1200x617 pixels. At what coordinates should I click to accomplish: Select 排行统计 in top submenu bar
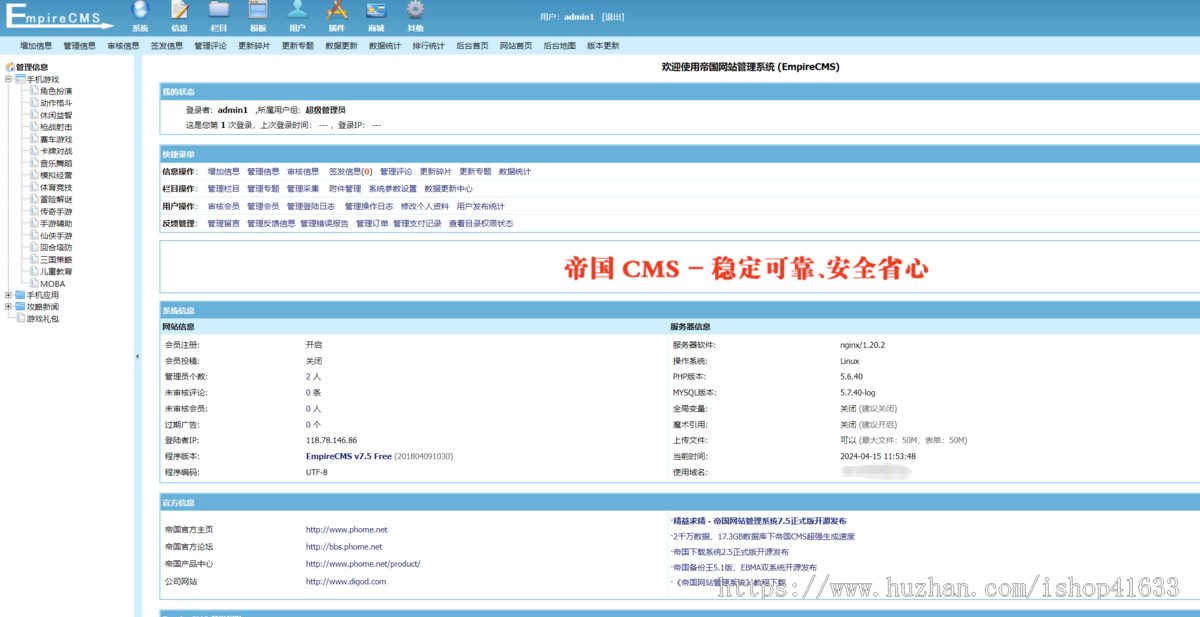(x=429, y=46)
